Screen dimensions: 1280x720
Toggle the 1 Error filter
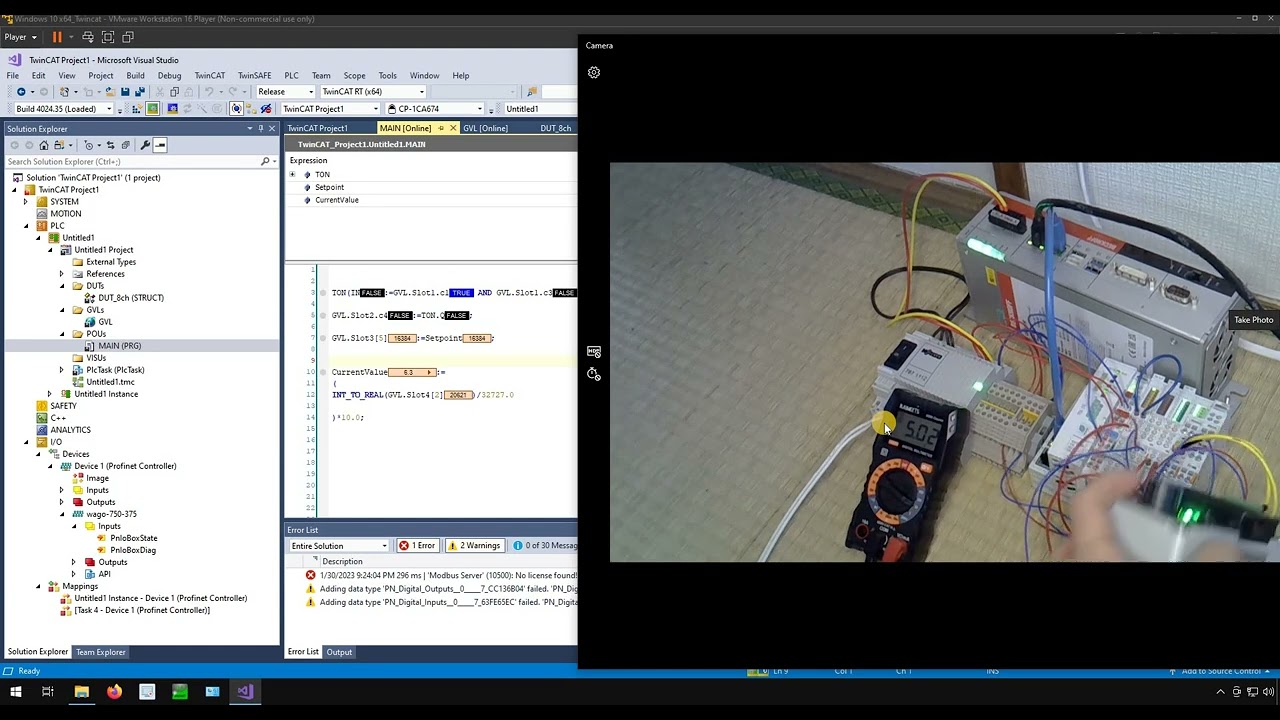417,546
